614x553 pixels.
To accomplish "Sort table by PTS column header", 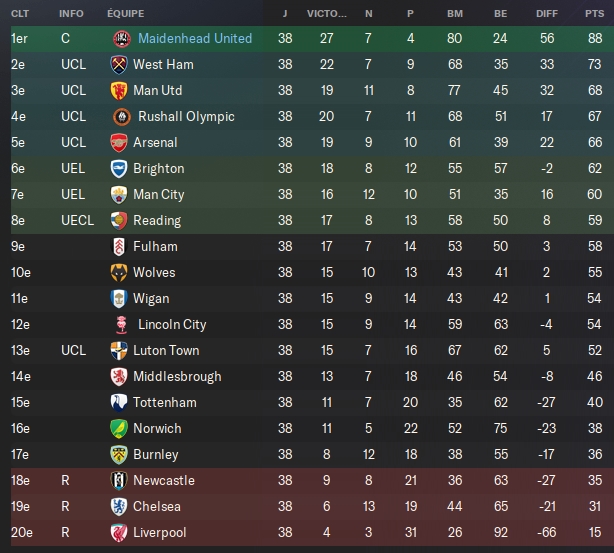I will click(x=594, y=14).
